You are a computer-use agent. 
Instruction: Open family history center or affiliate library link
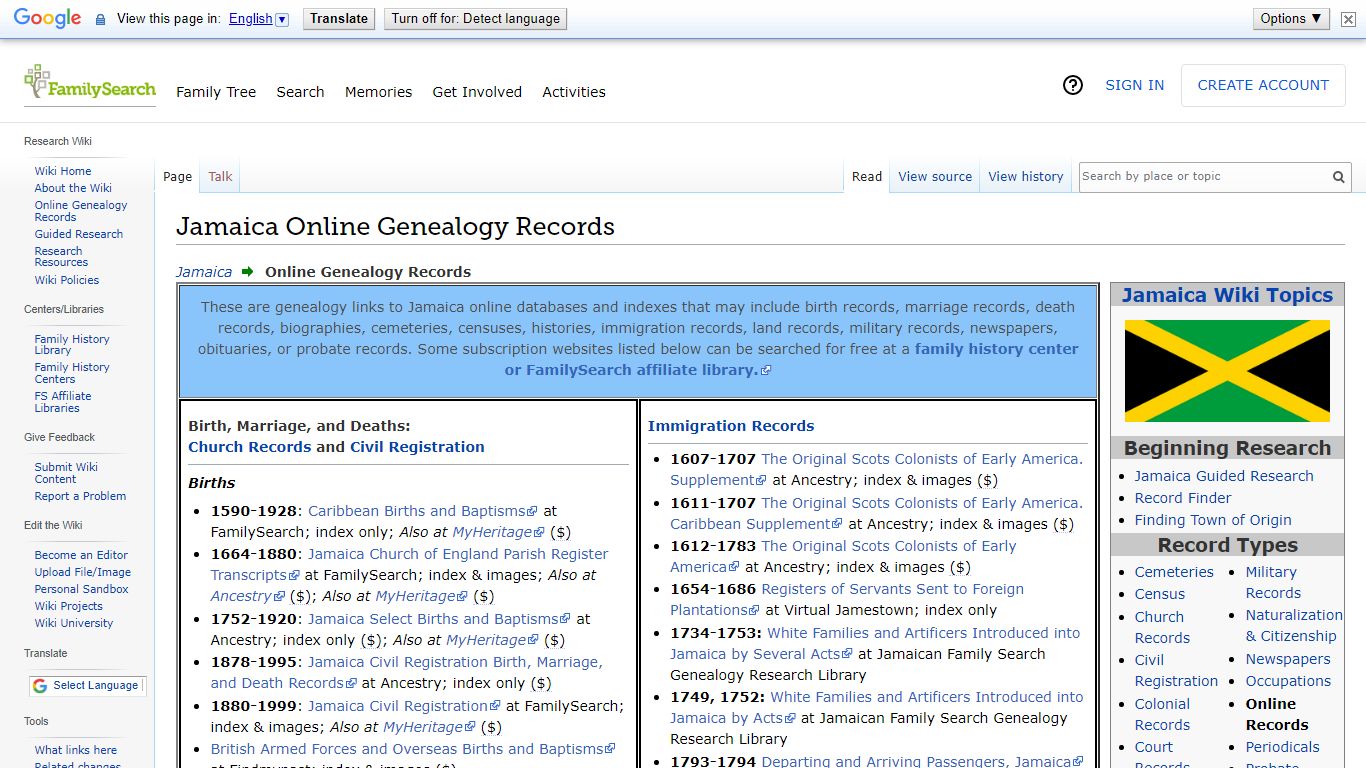click(792, 359)
